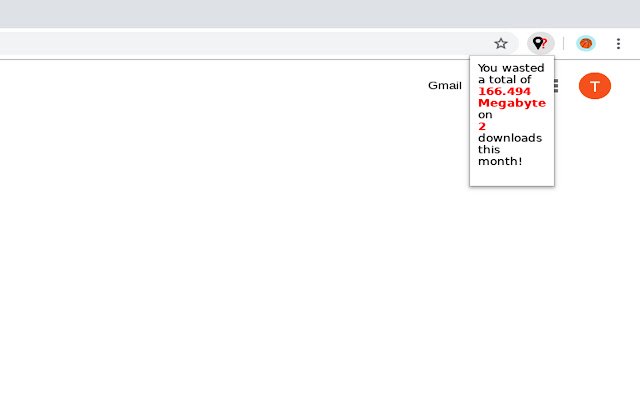Click the red number 2 in popup

coord(482,127)
